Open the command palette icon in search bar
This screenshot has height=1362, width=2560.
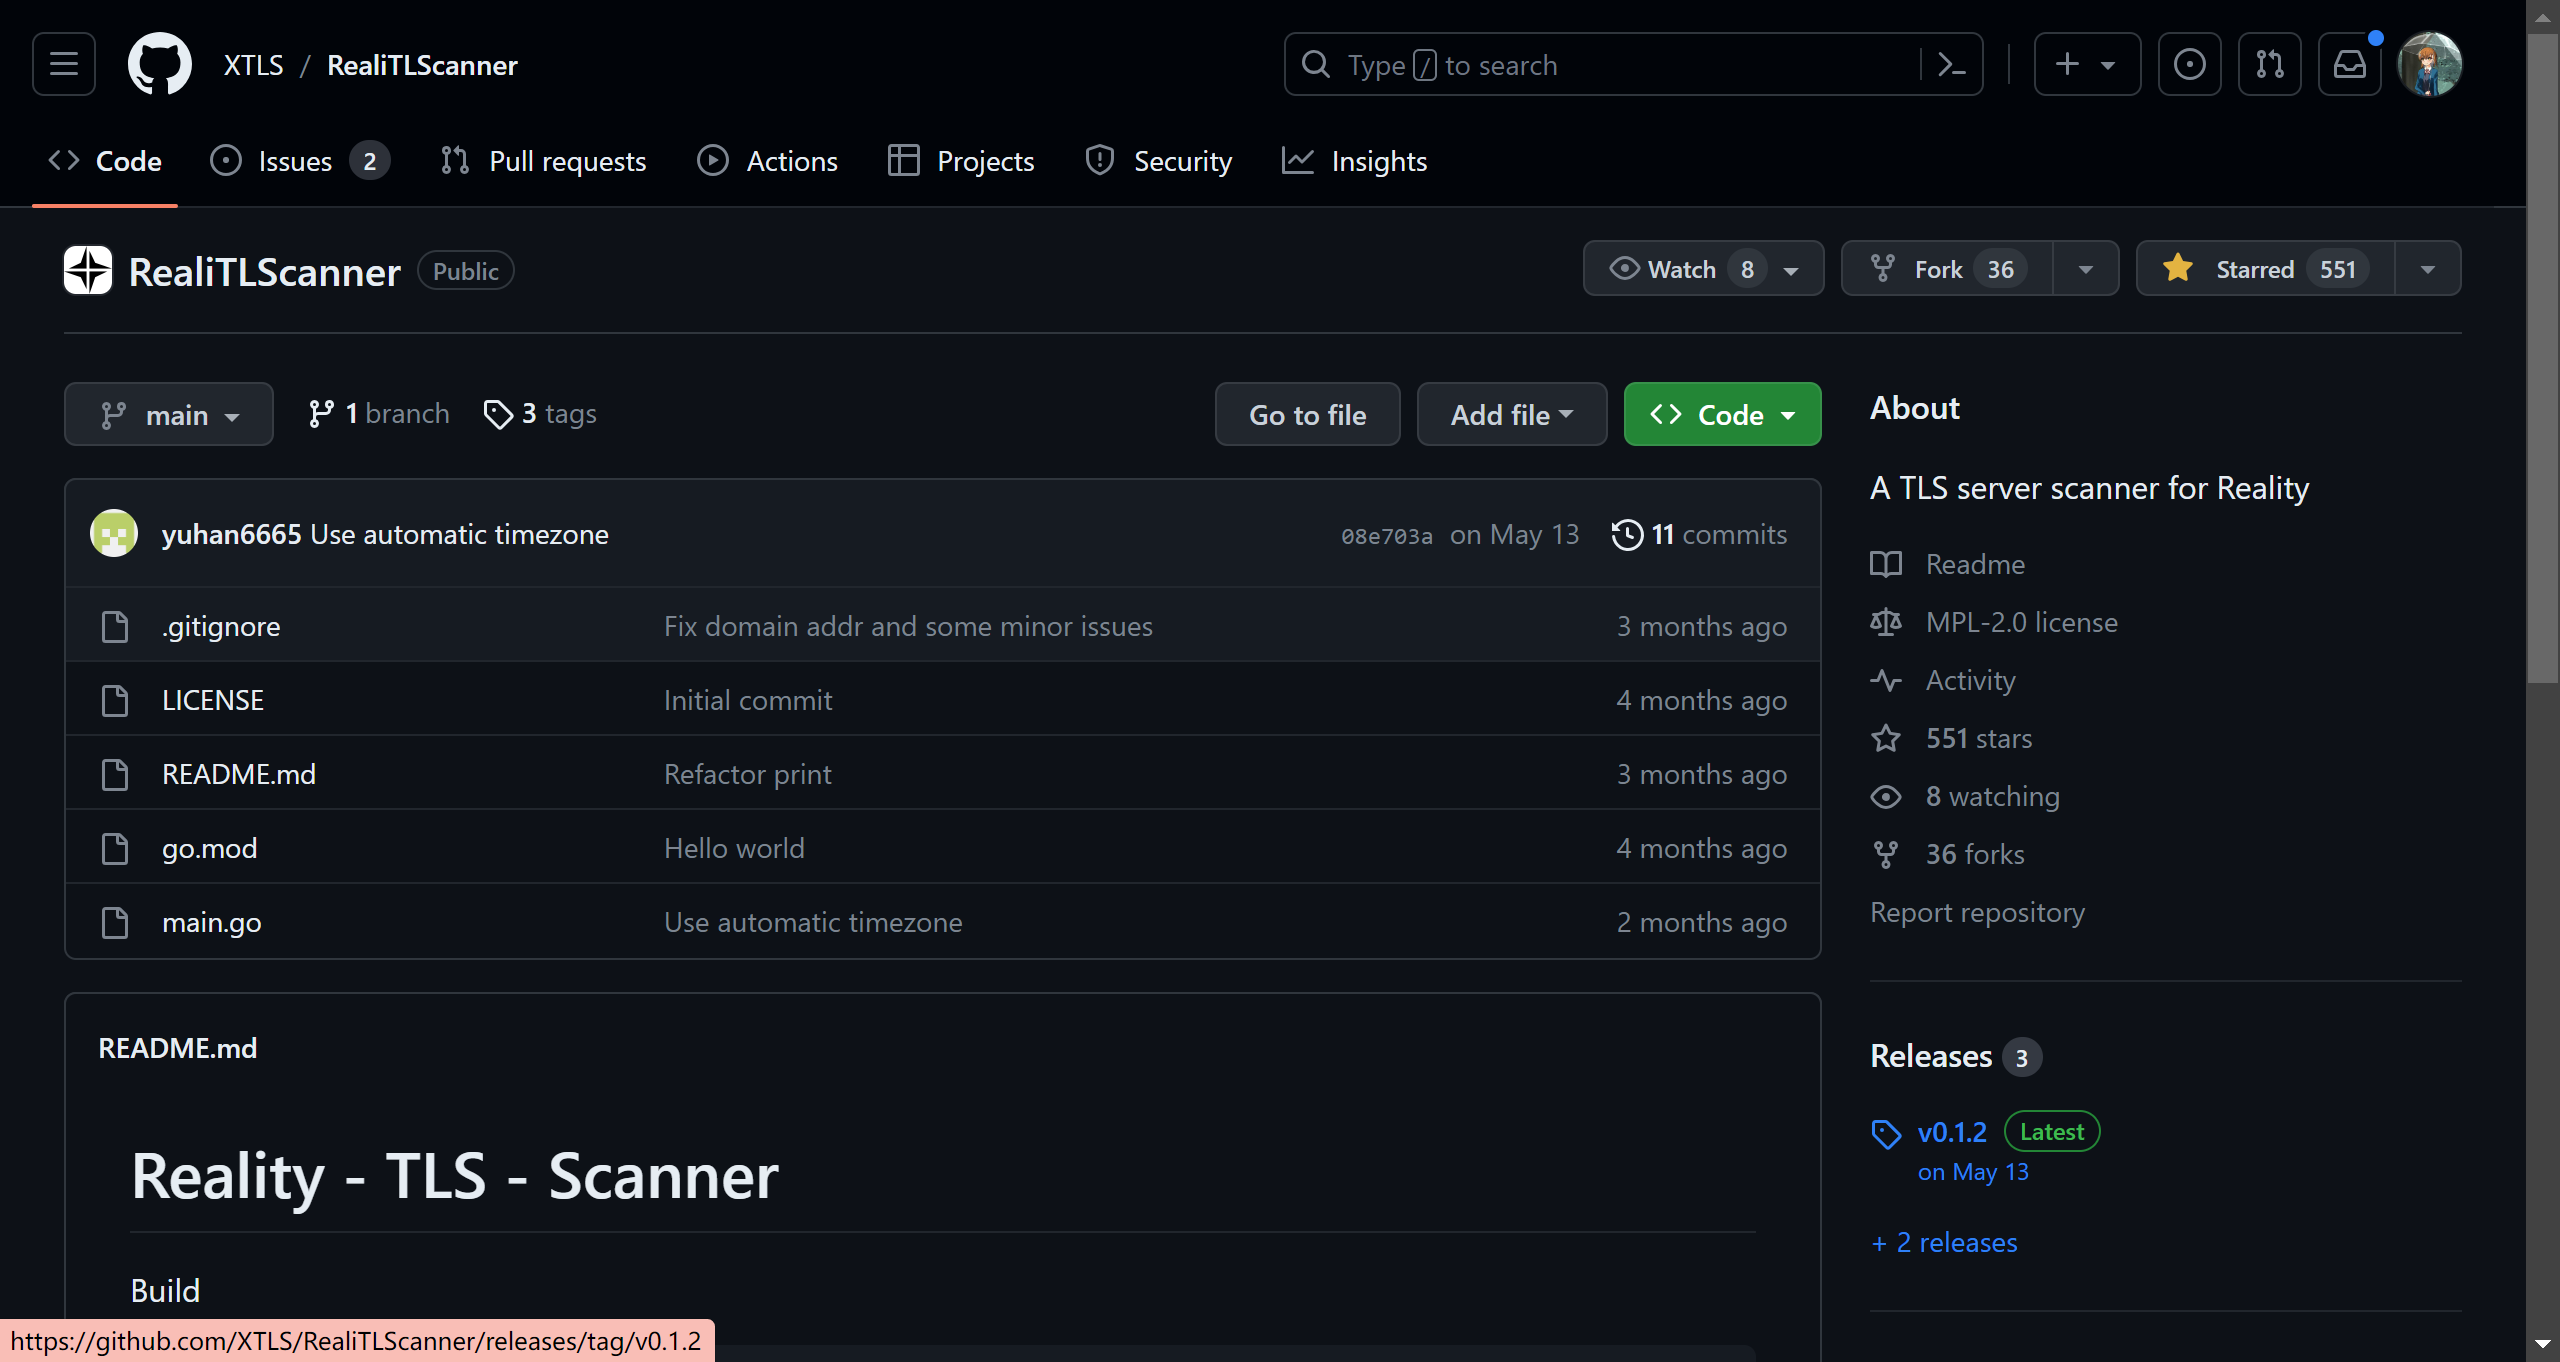click(1951, 65)
